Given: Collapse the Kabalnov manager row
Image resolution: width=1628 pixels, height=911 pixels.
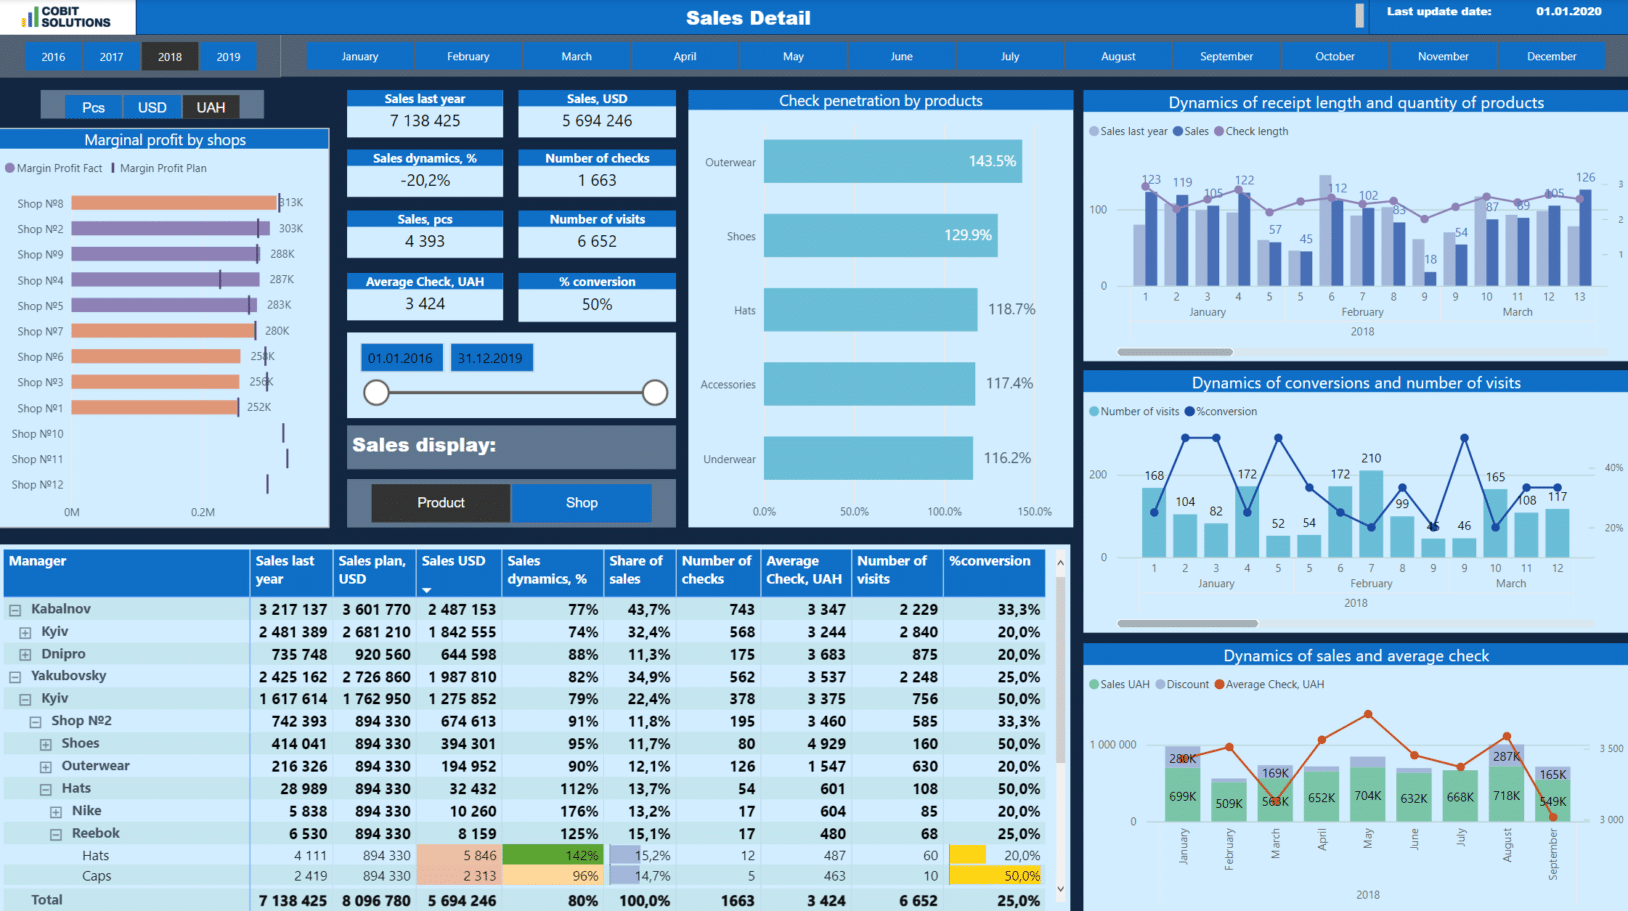Looking at the screenshot, I should [x=15, y=609].
